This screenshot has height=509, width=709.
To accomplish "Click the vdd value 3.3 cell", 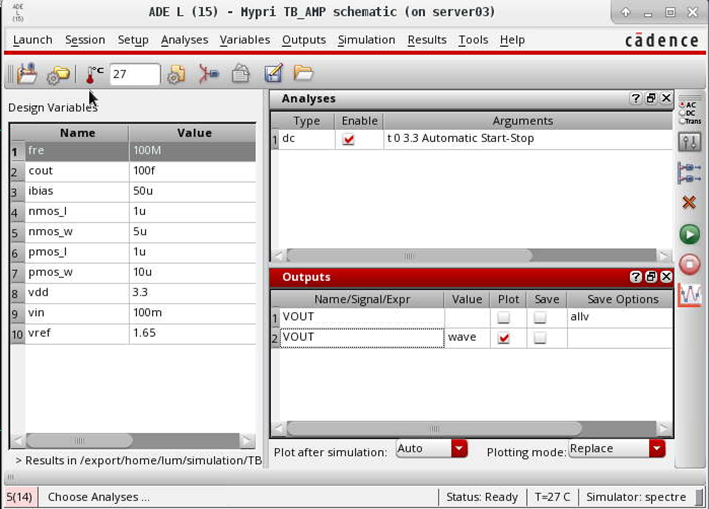I will [192, 292].
